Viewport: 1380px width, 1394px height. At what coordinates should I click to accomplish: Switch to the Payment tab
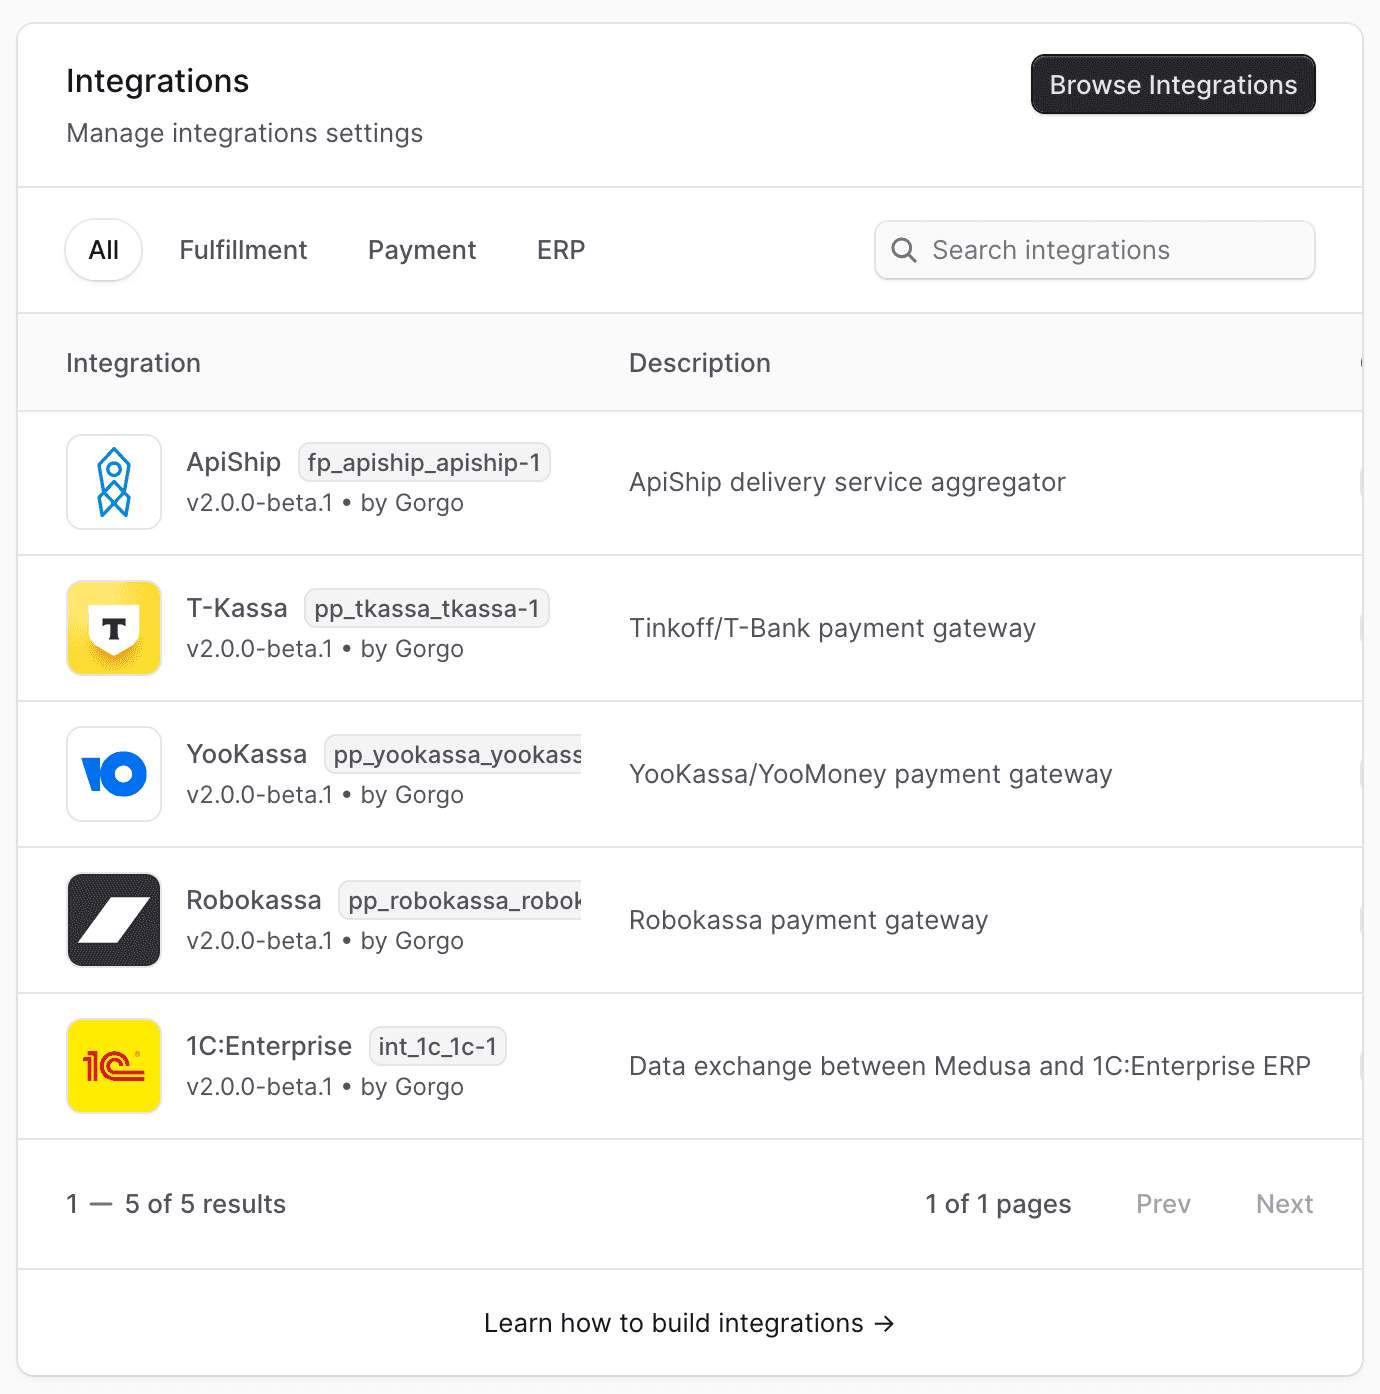pyautogui.click(x=422, y=250)
